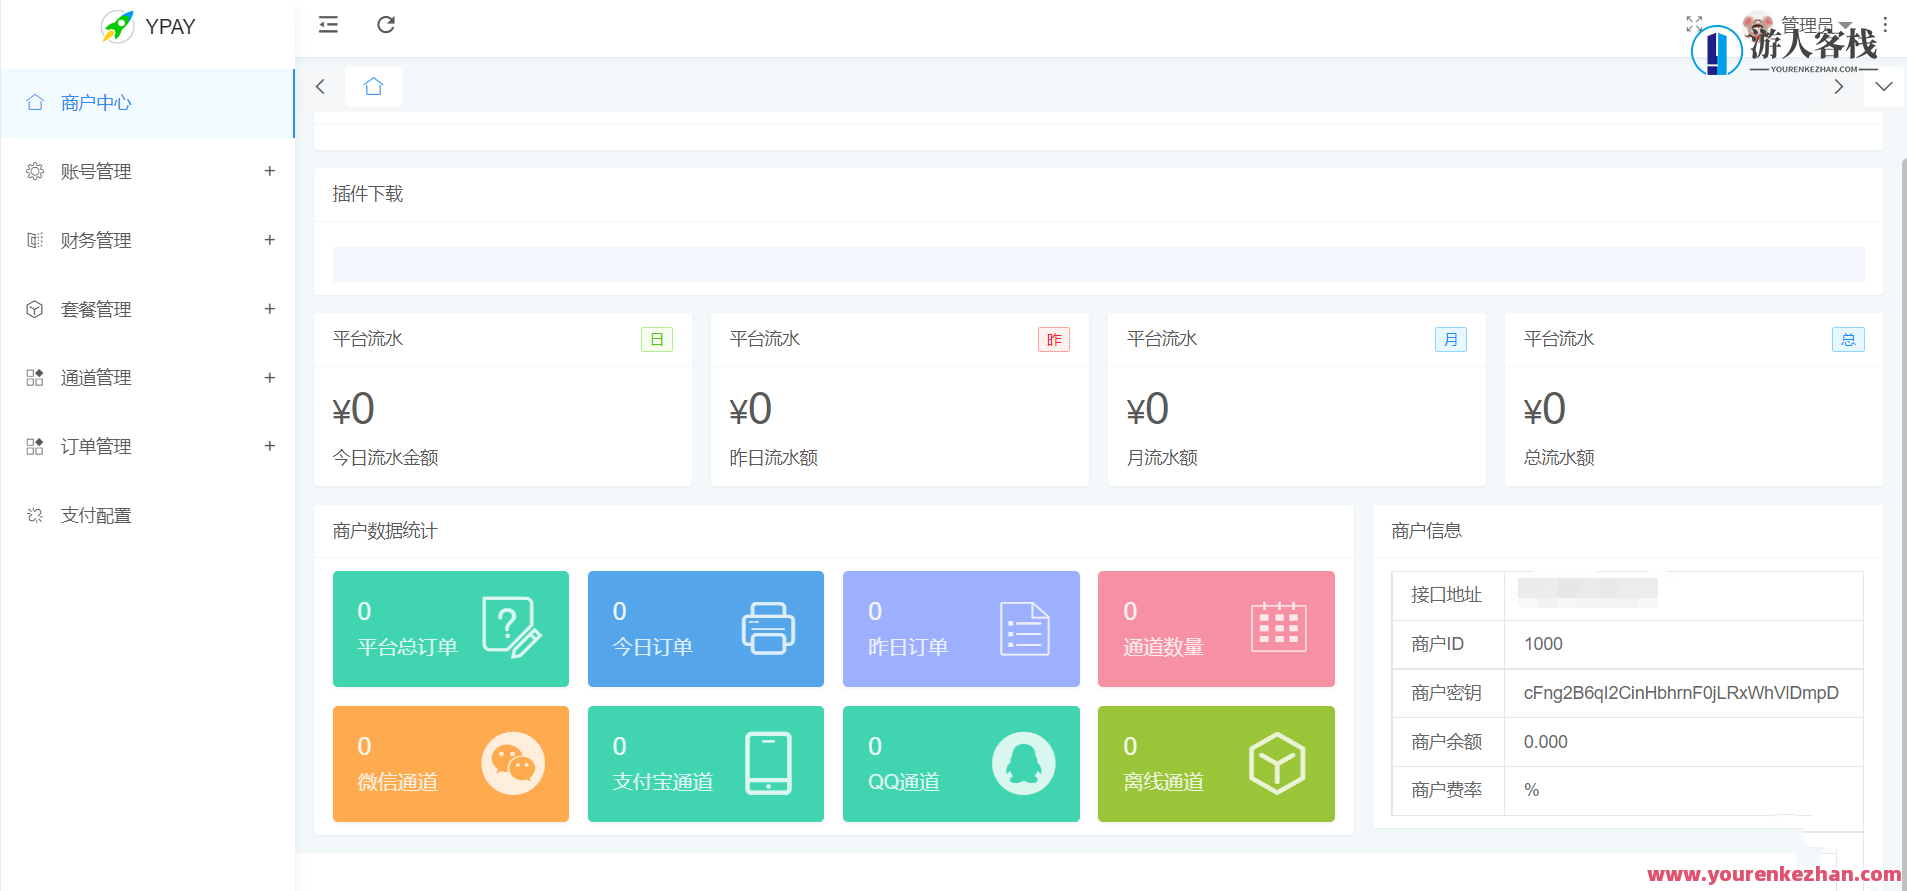Click the sidebar collapse menu icon
Image resolution: width=1907 pixels, height=891 pixels.
pyautogui.click(x=328, y=25)
